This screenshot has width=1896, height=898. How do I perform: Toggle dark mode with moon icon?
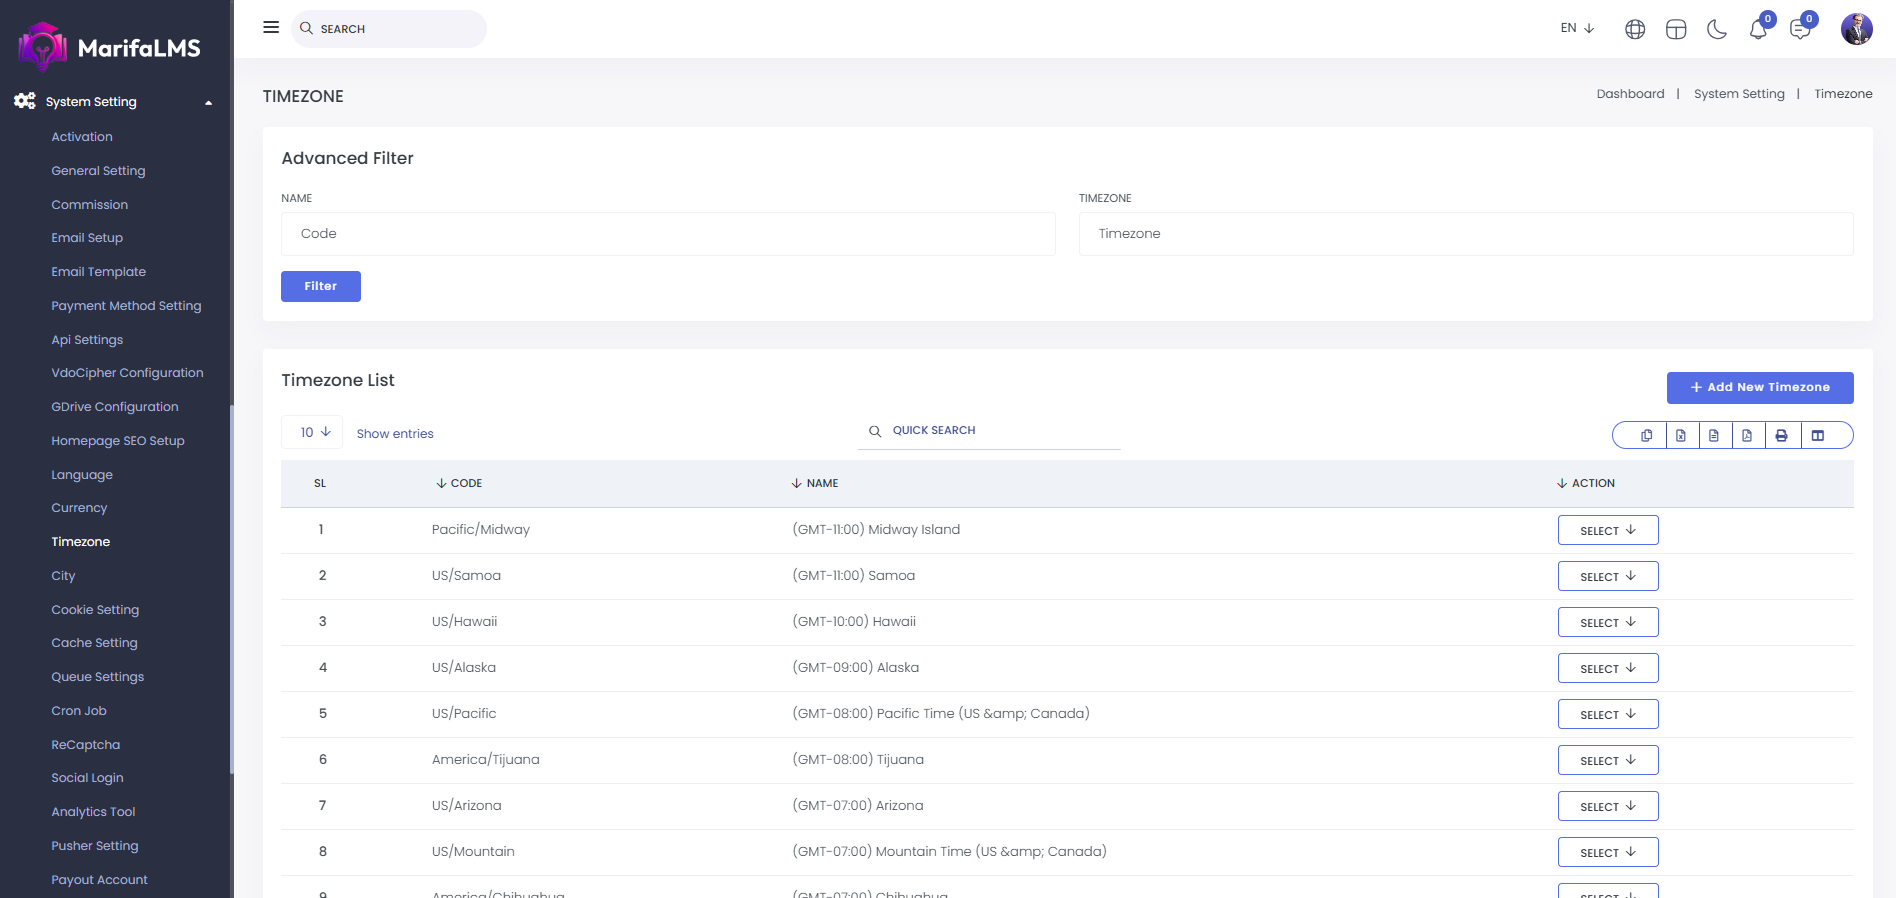click(x=1717, y=29)
